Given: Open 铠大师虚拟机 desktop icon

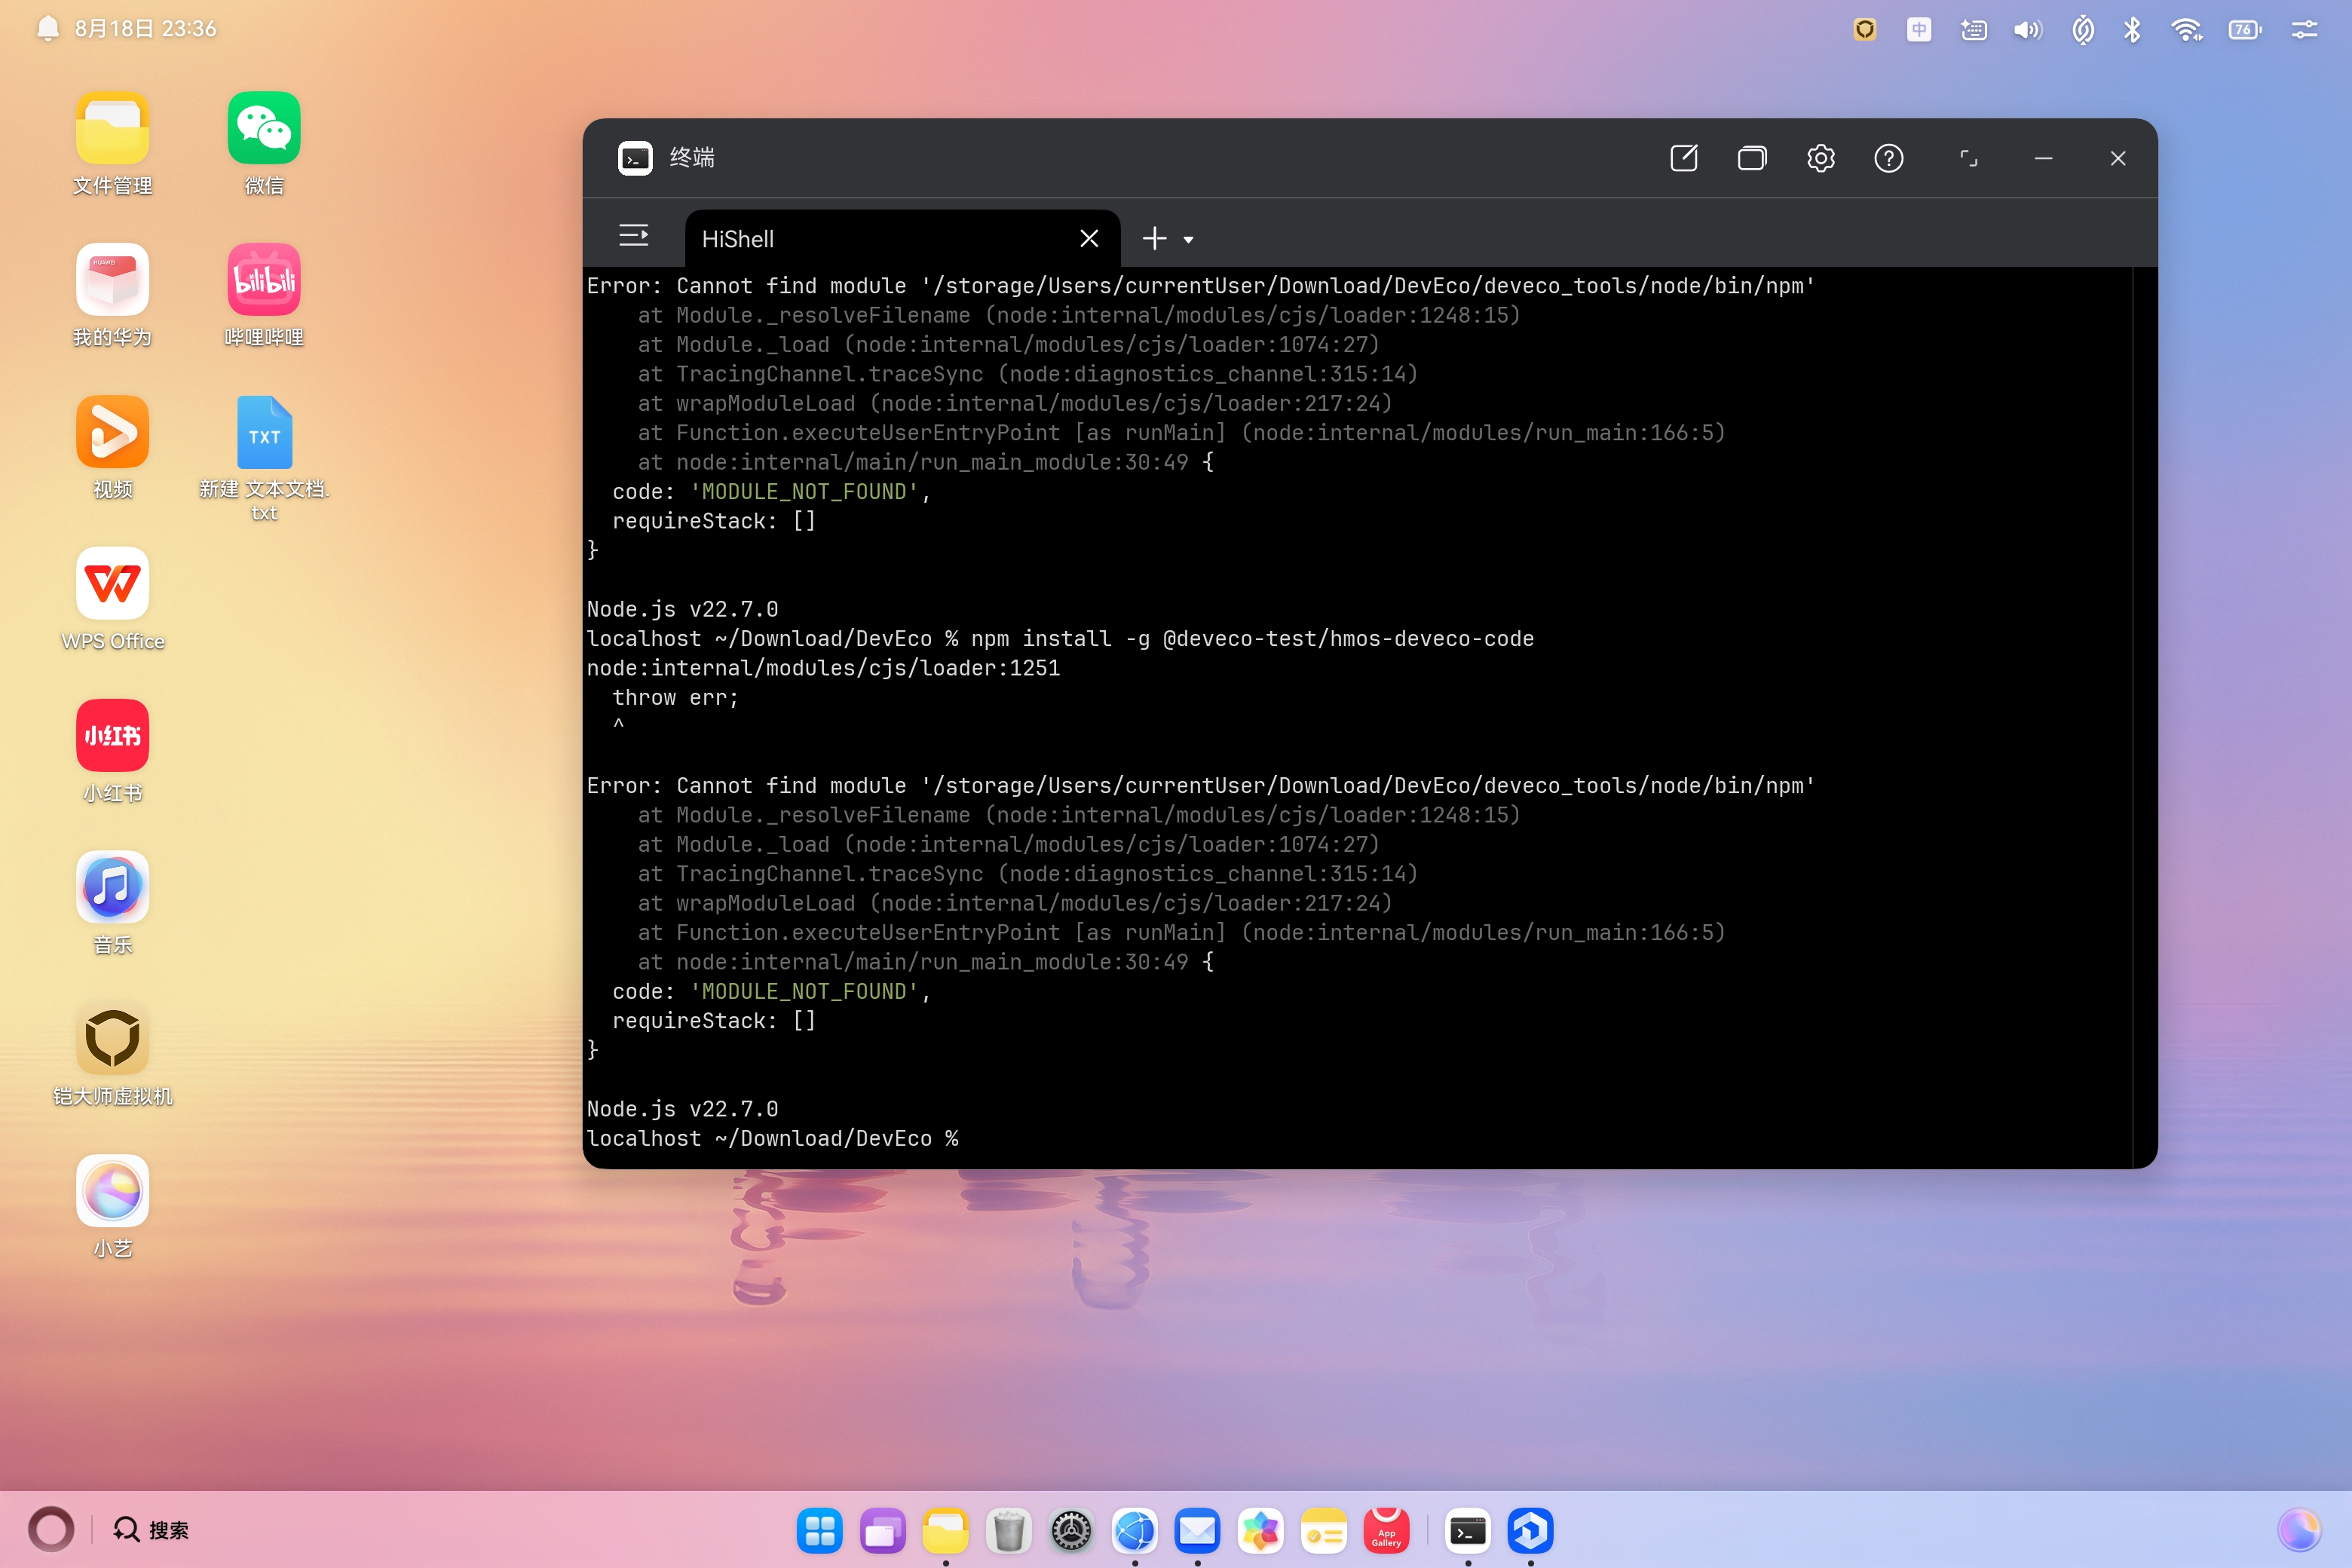Looking at the screenshot, I should (x=112, y=1055).
